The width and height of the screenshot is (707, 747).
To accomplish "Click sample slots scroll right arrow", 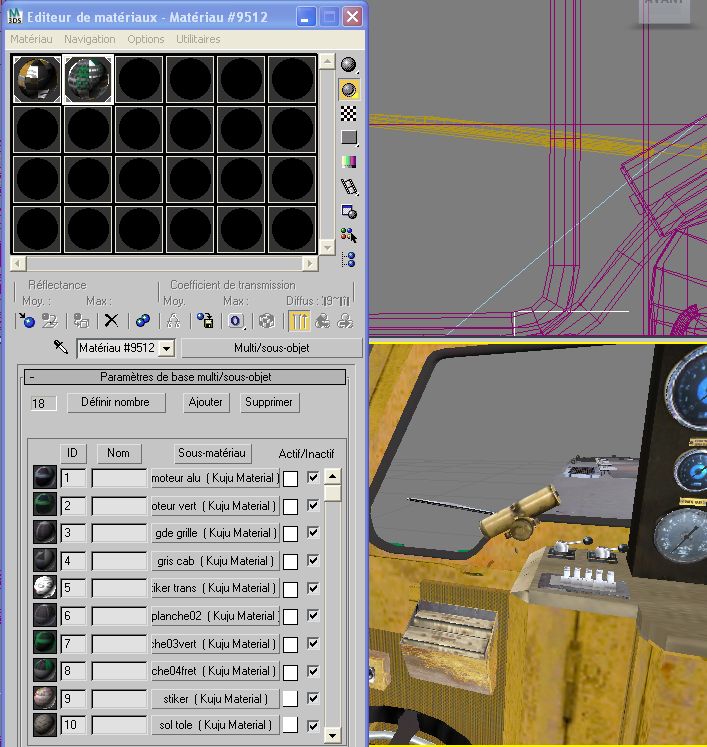I will tap(310, 263).
